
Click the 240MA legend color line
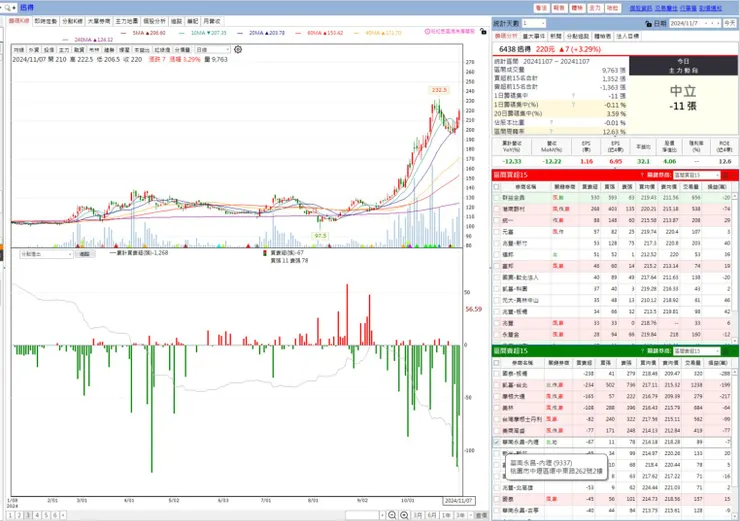coord(66,40)
